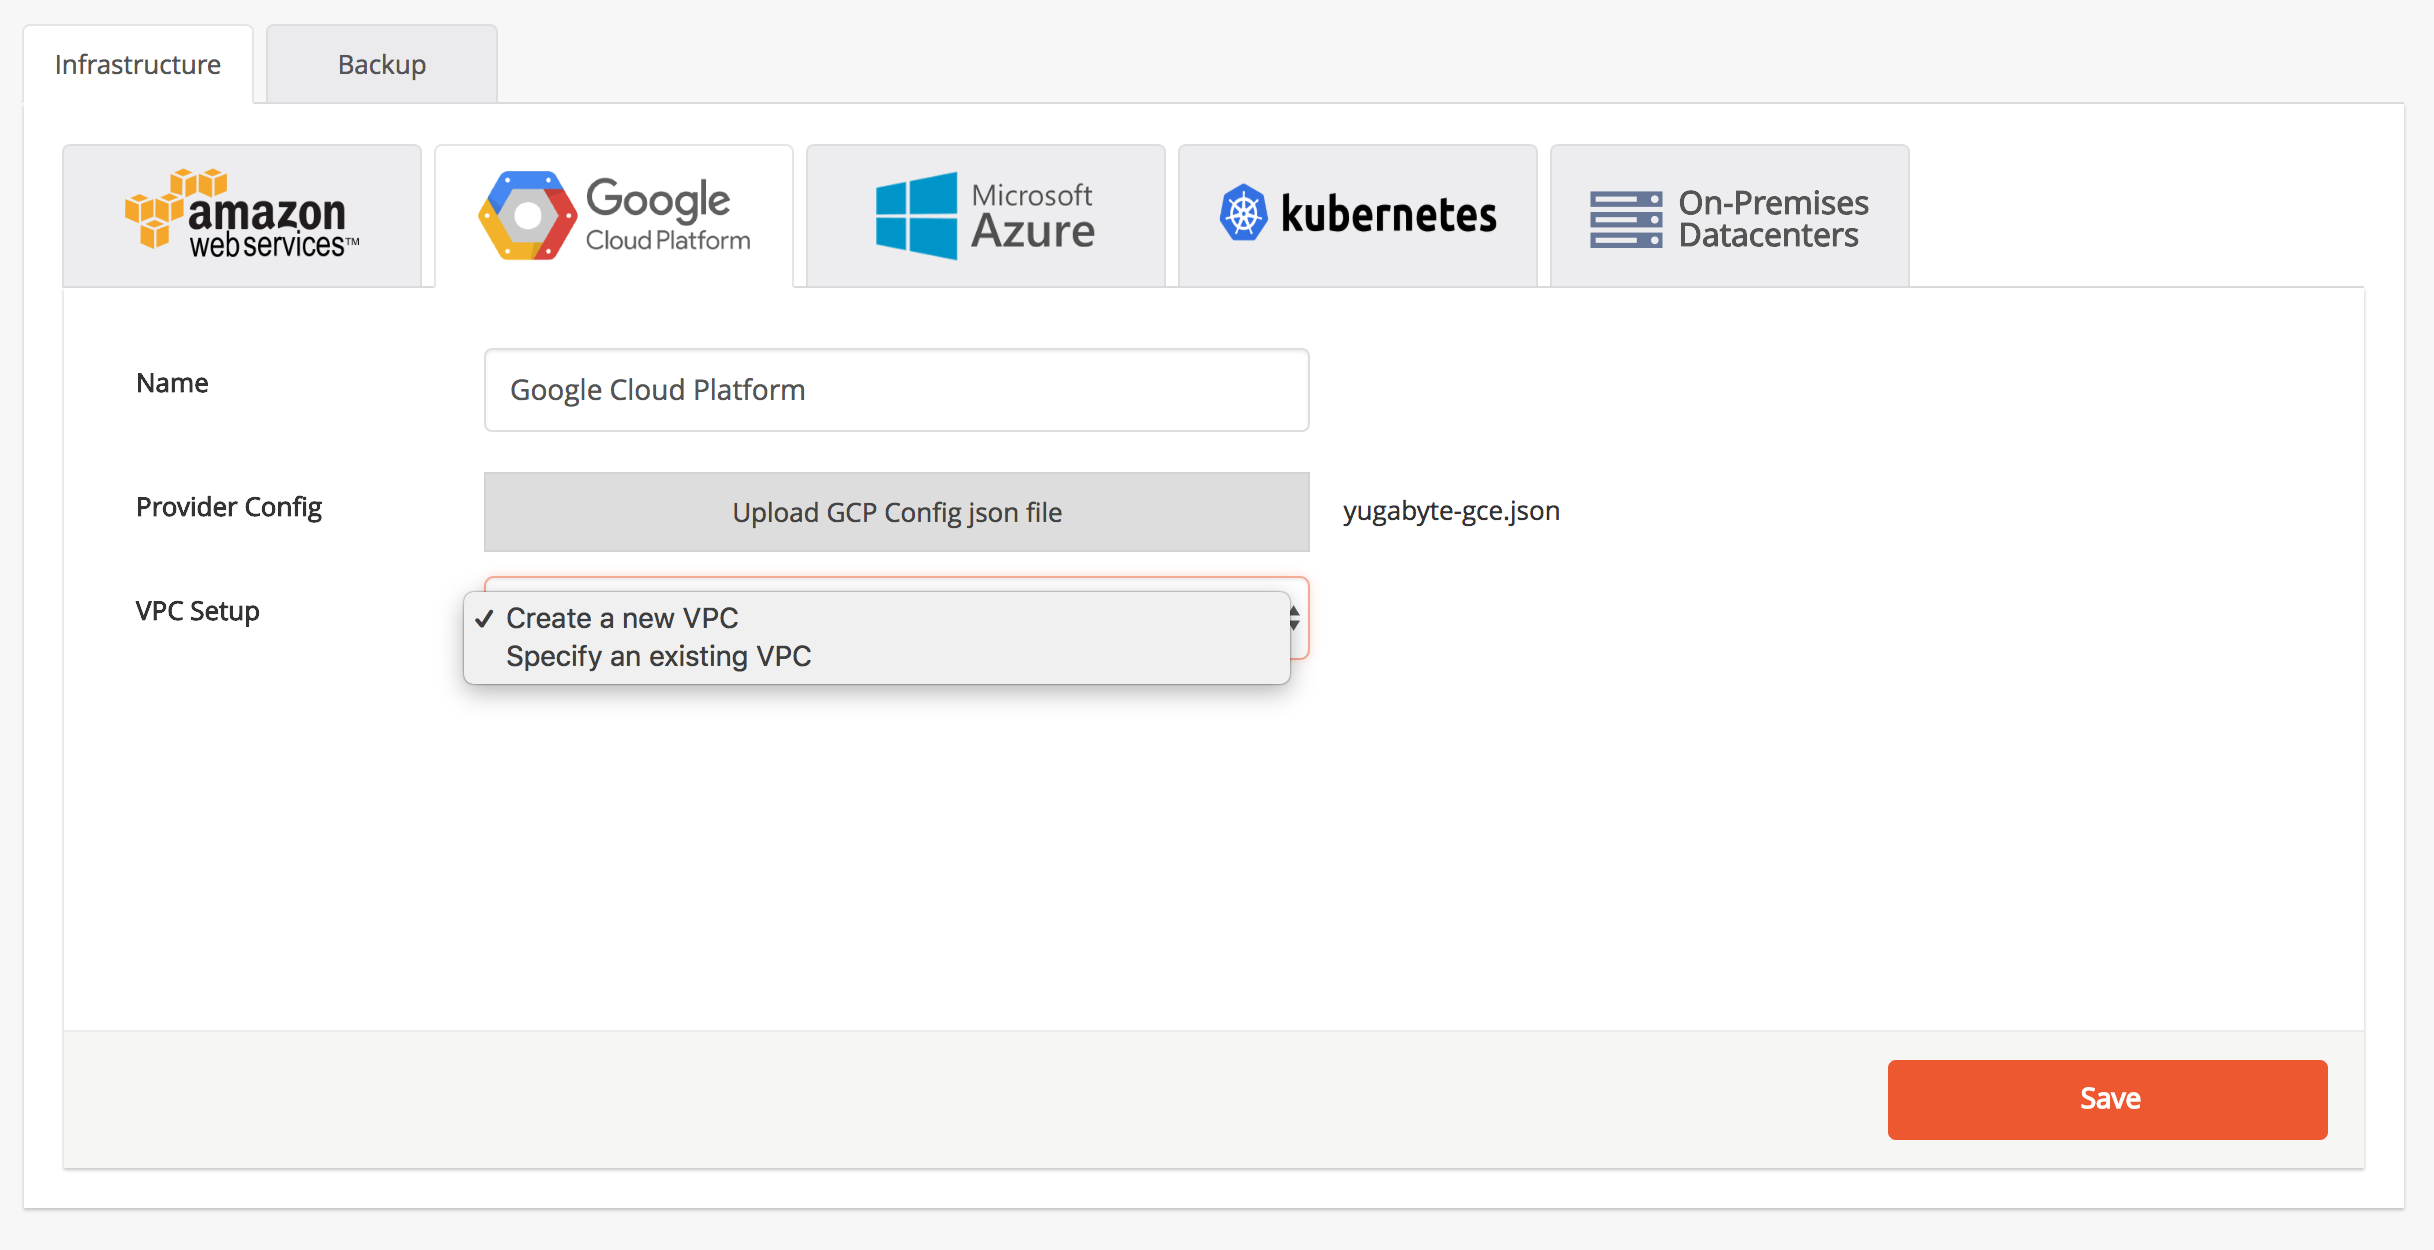Select Specify an existing VPC option
2434x1250 pixels.
(x=659, y=656)
